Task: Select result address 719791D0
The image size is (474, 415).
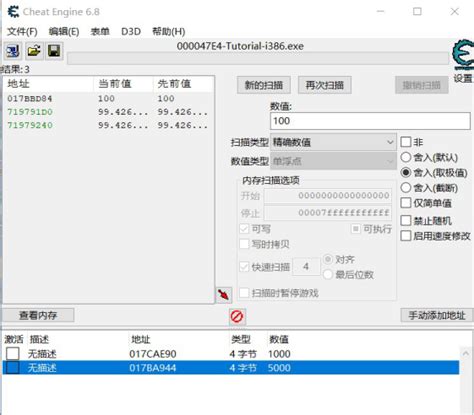Action: click(30, 112)
